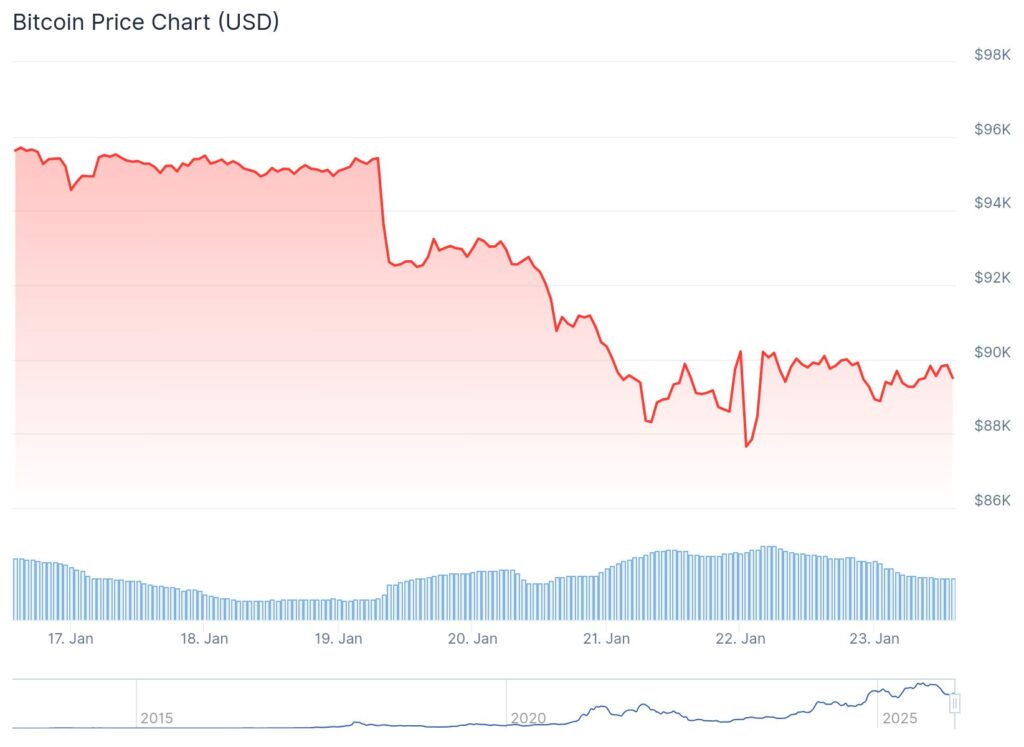Click the $96K price axis label
This screenshot has height=747, width=1024.
(x=992, y=129)
